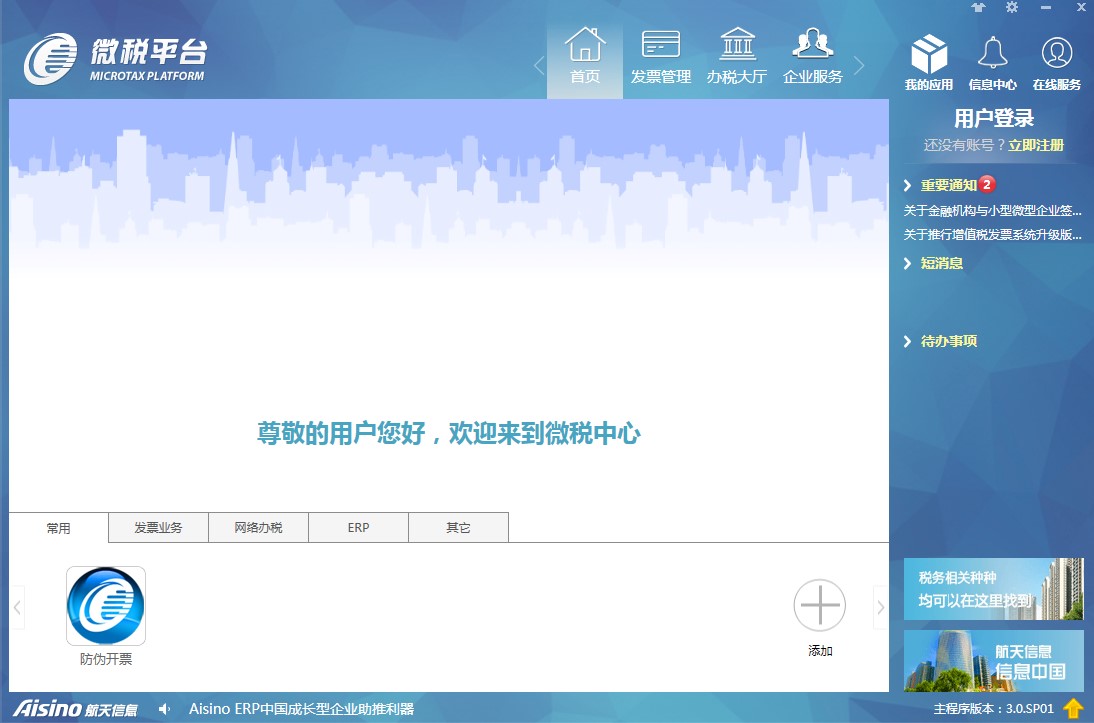Open the title bar settings gear
Image resolution: width=1094 pixels, height=723 pixels.
pos(1012,7)
